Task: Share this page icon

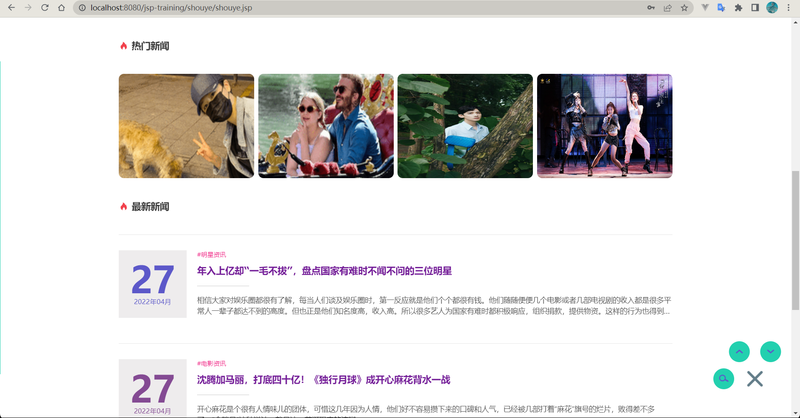Action: click(667, 8)
